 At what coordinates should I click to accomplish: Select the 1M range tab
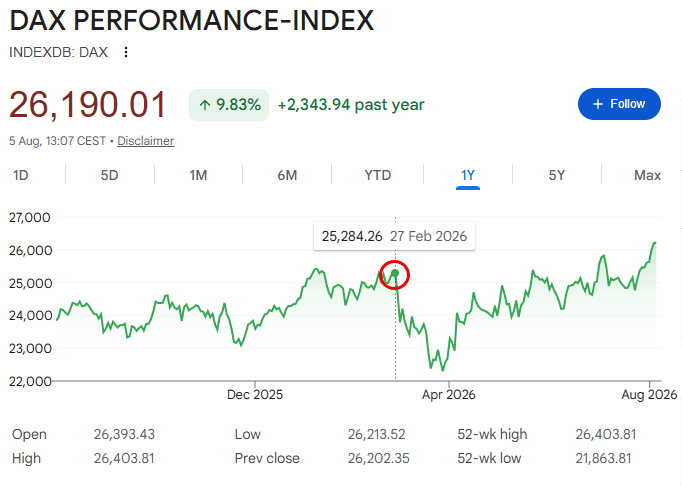(x=198, y=175)
